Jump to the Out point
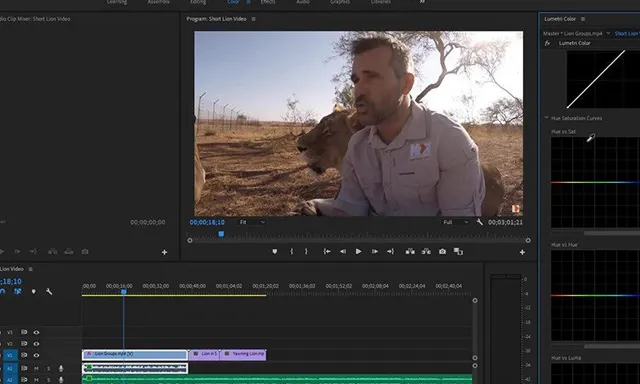 click(391, 252)
